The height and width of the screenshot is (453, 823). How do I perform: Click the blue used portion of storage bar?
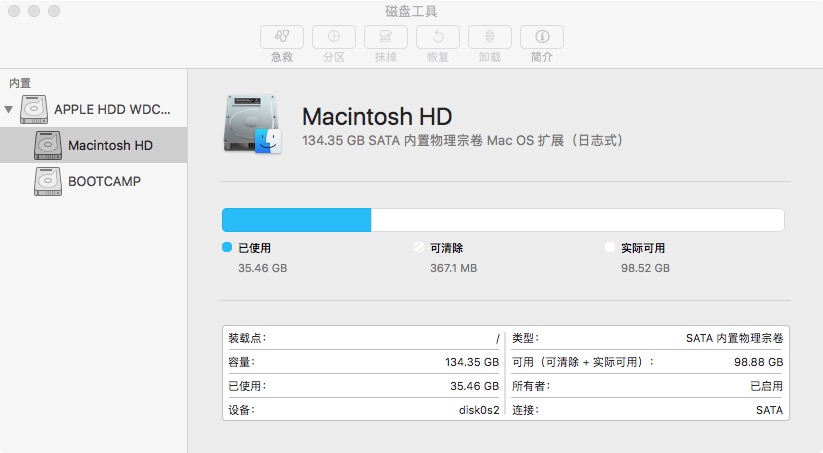point(296,220)
